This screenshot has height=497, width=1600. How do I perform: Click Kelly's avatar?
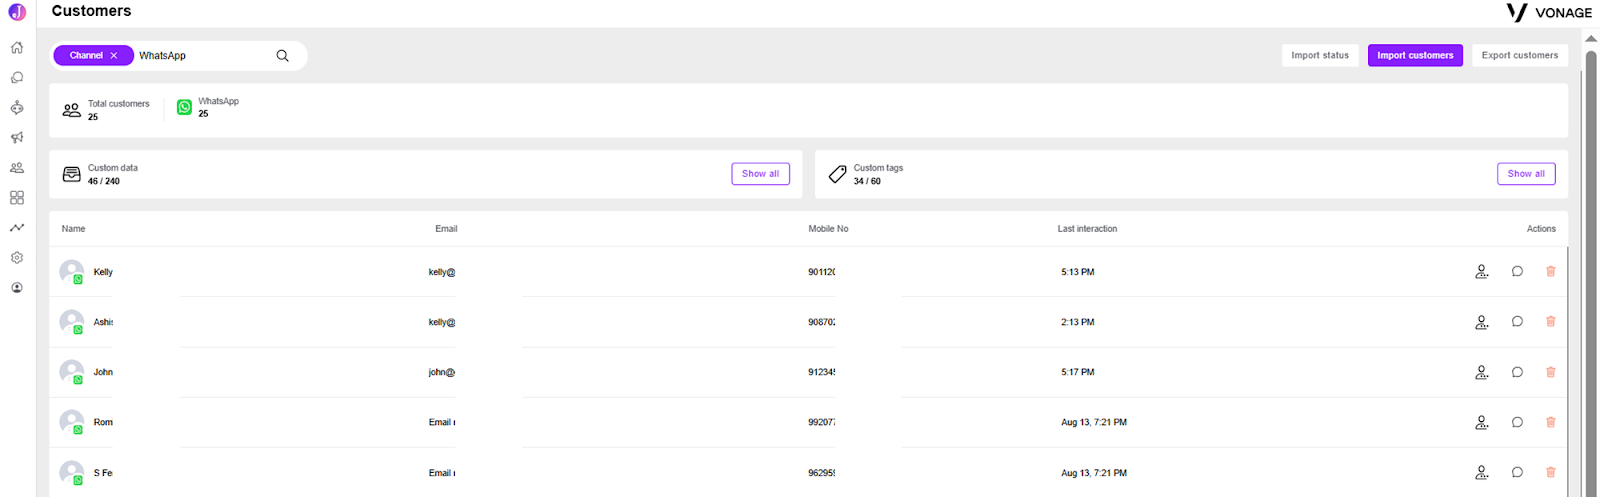(x=72, y=272)
